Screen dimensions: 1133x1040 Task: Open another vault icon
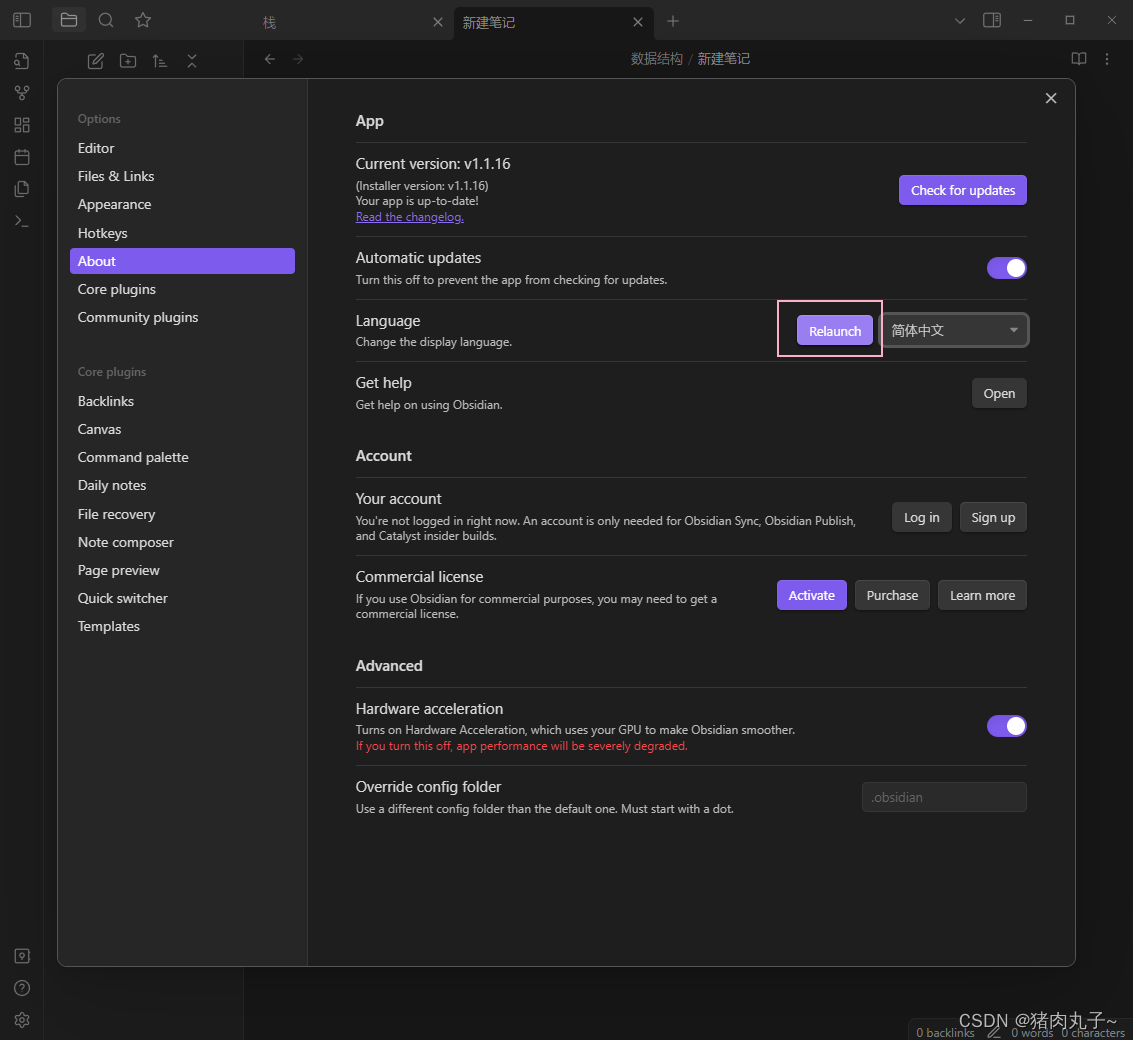22,956
